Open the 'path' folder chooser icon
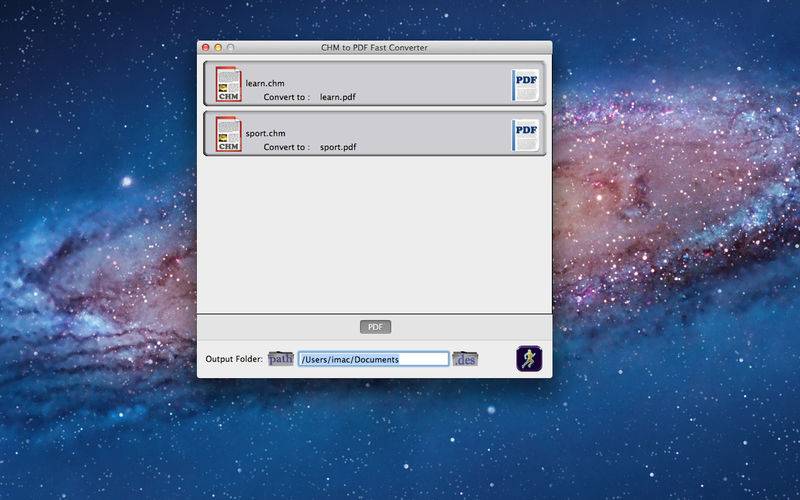Viewport: 800px width, 500px height. point(281,359)
